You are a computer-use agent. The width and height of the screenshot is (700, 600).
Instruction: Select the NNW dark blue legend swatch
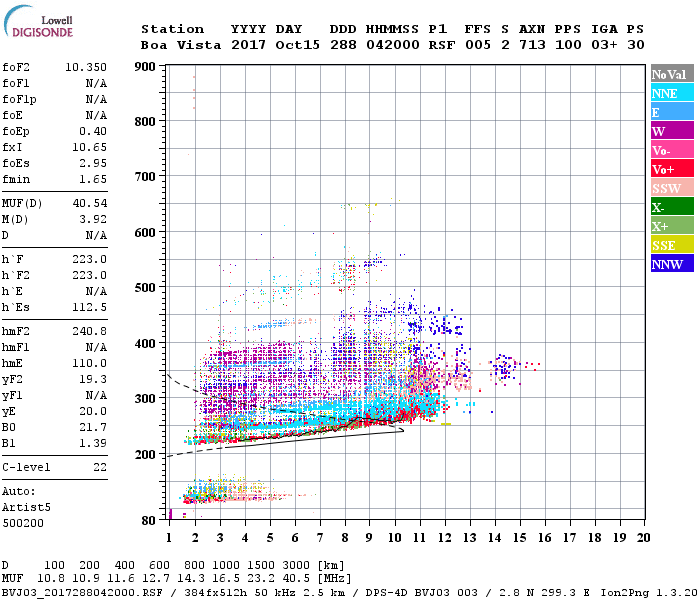pos(671,264)
